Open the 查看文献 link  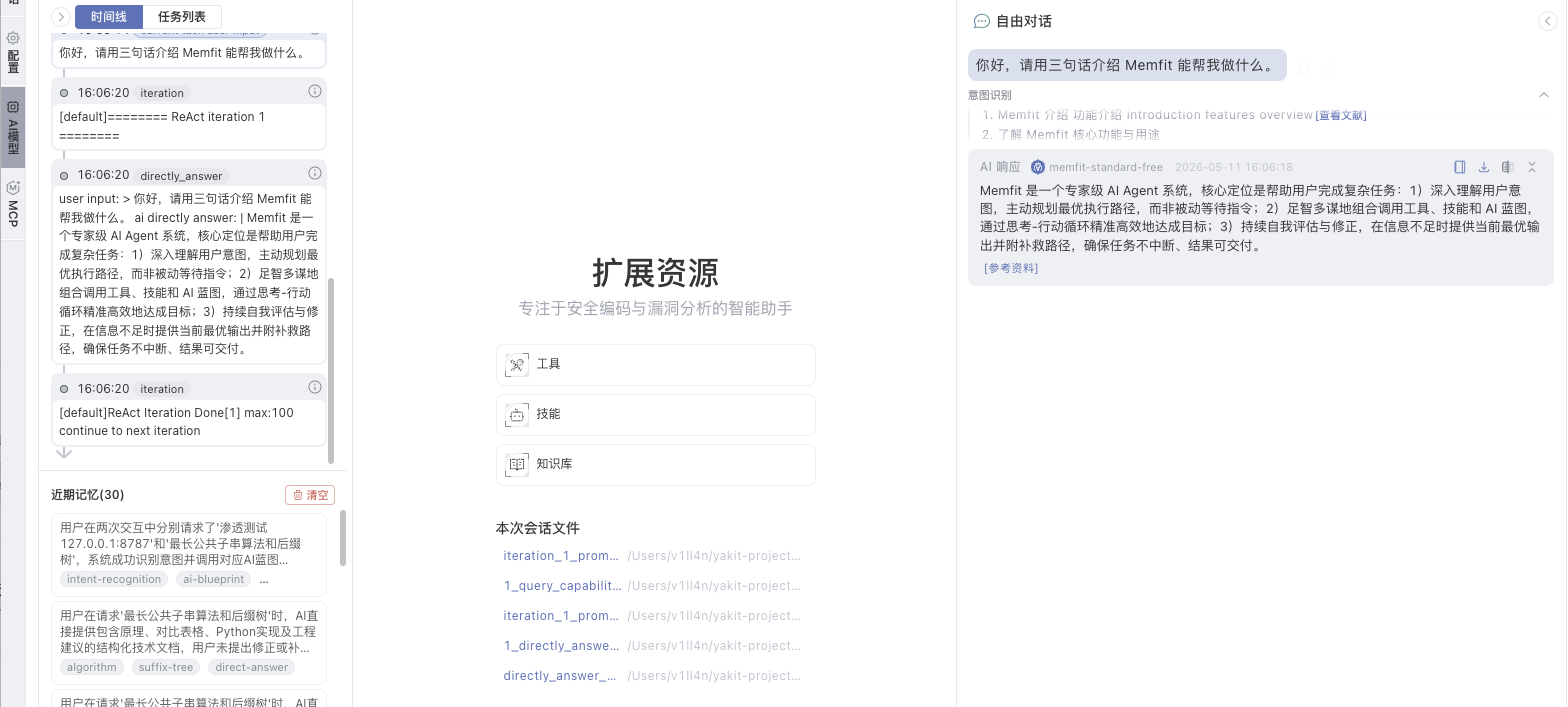click(1341, 115)
